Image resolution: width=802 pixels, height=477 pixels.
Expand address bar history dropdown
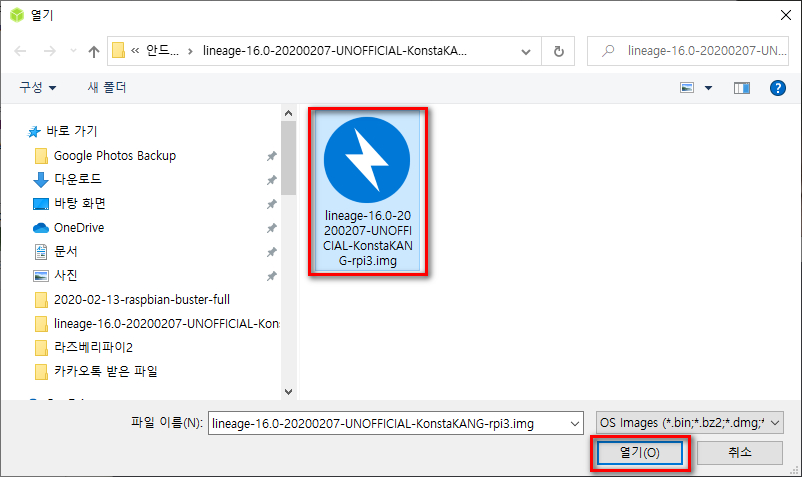click(525, 51)
